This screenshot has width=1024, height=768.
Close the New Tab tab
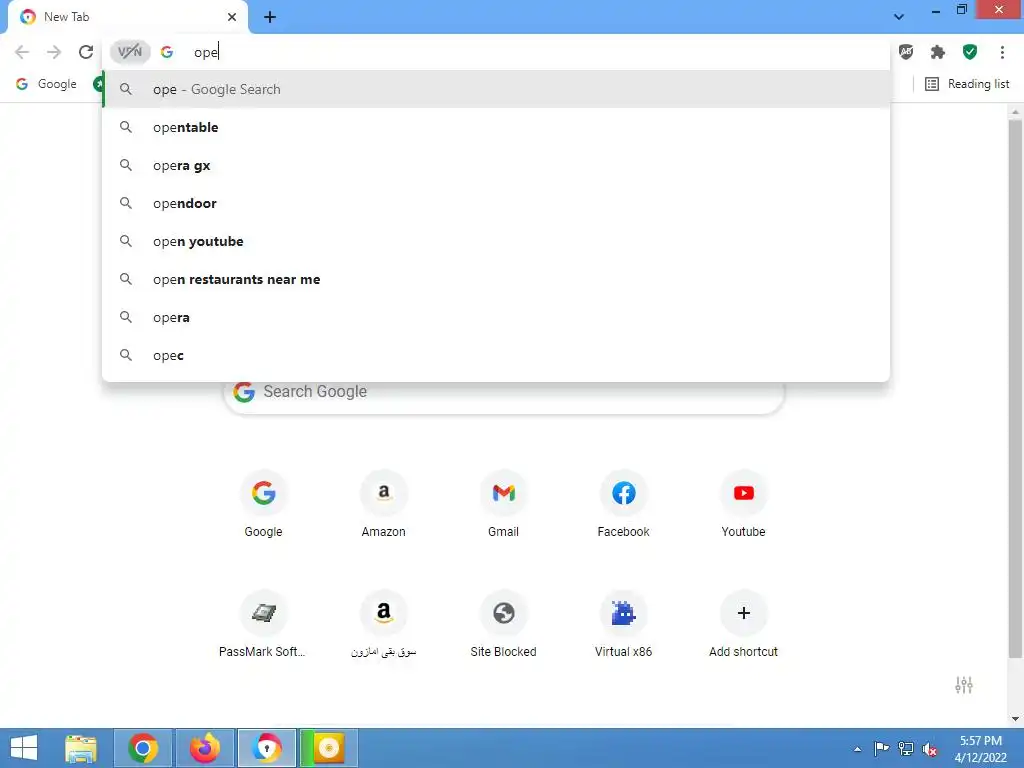tap(232, 17)
